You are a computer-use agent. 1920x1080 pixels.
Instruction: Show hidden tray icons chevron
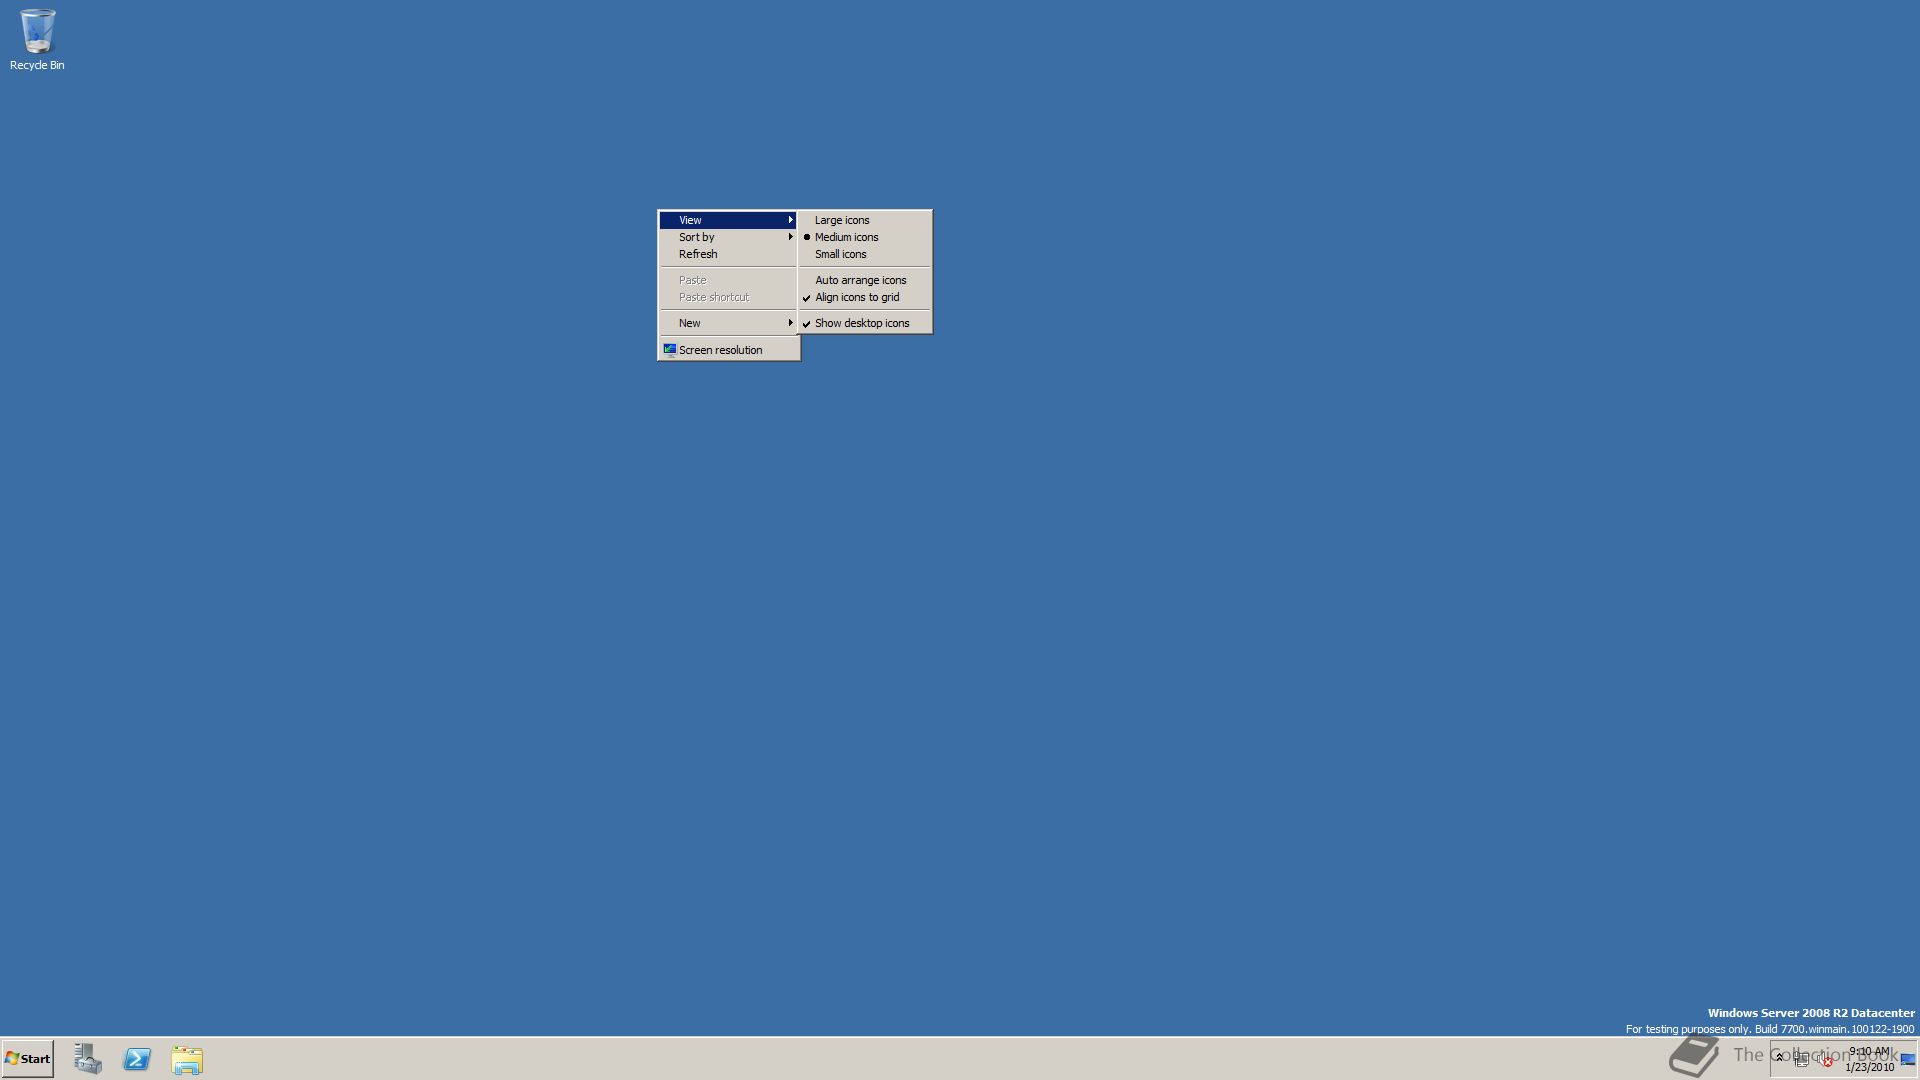tap(1779, 1057)
